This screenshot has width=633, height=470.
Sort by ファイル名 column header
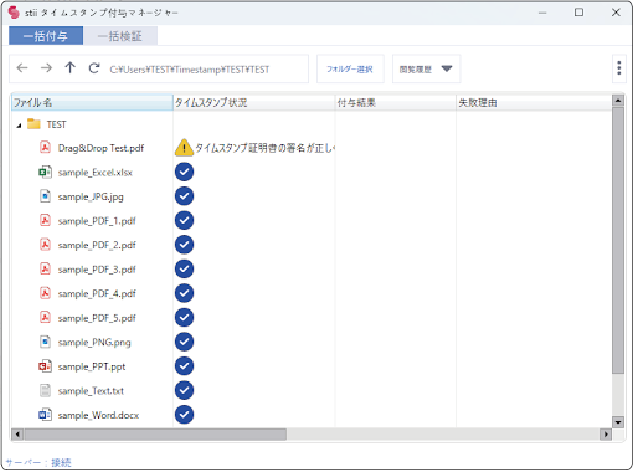tap(90, 102)
